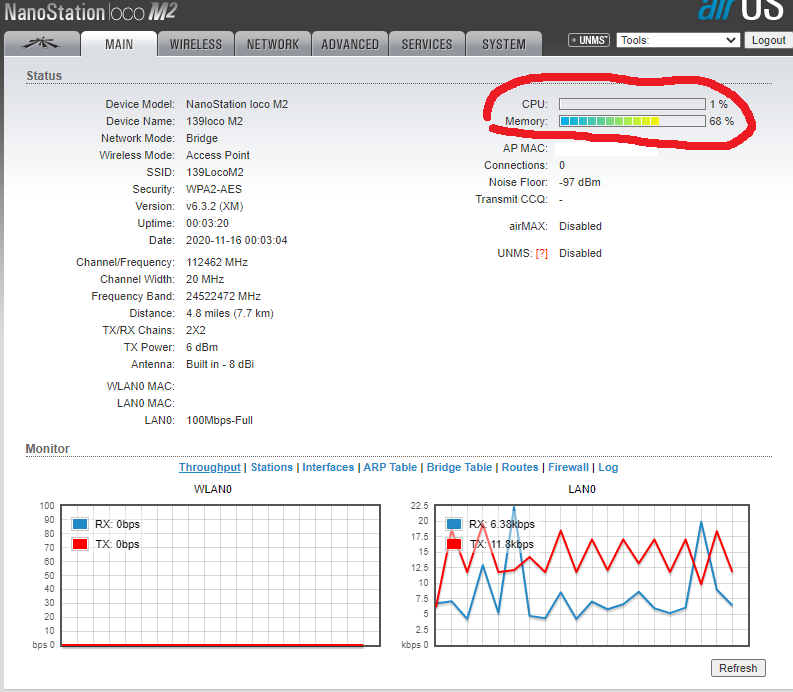793x692 pixels.
Task: Click the UNMS help [?] link
Action: pyautogui.click(x=541, y=253)
